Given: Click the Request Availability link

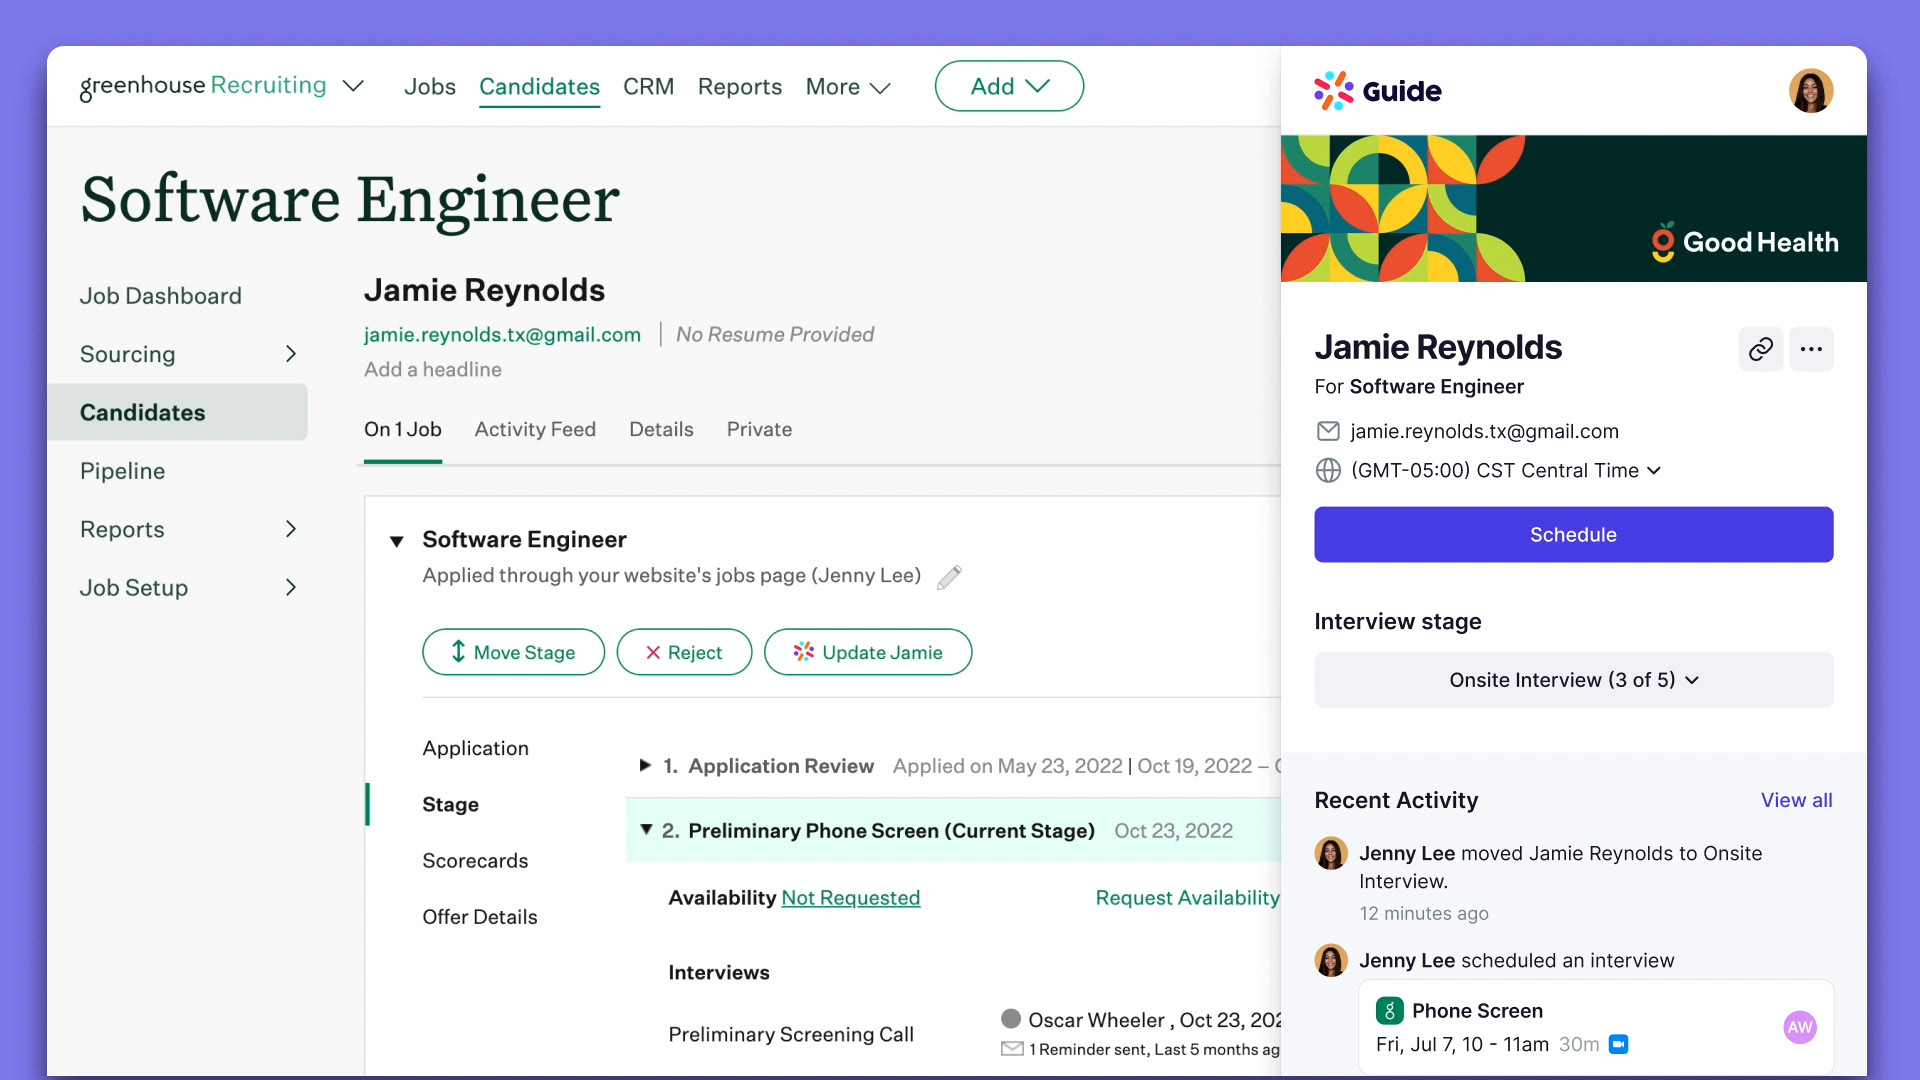Looking at the screenshot, I should [1187, 898].
